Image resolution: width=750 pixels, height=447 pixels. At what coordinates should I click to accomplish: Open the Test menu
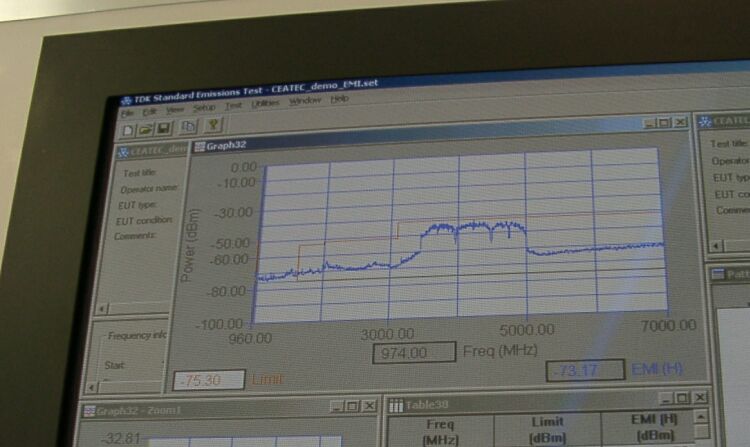[233, 106]
